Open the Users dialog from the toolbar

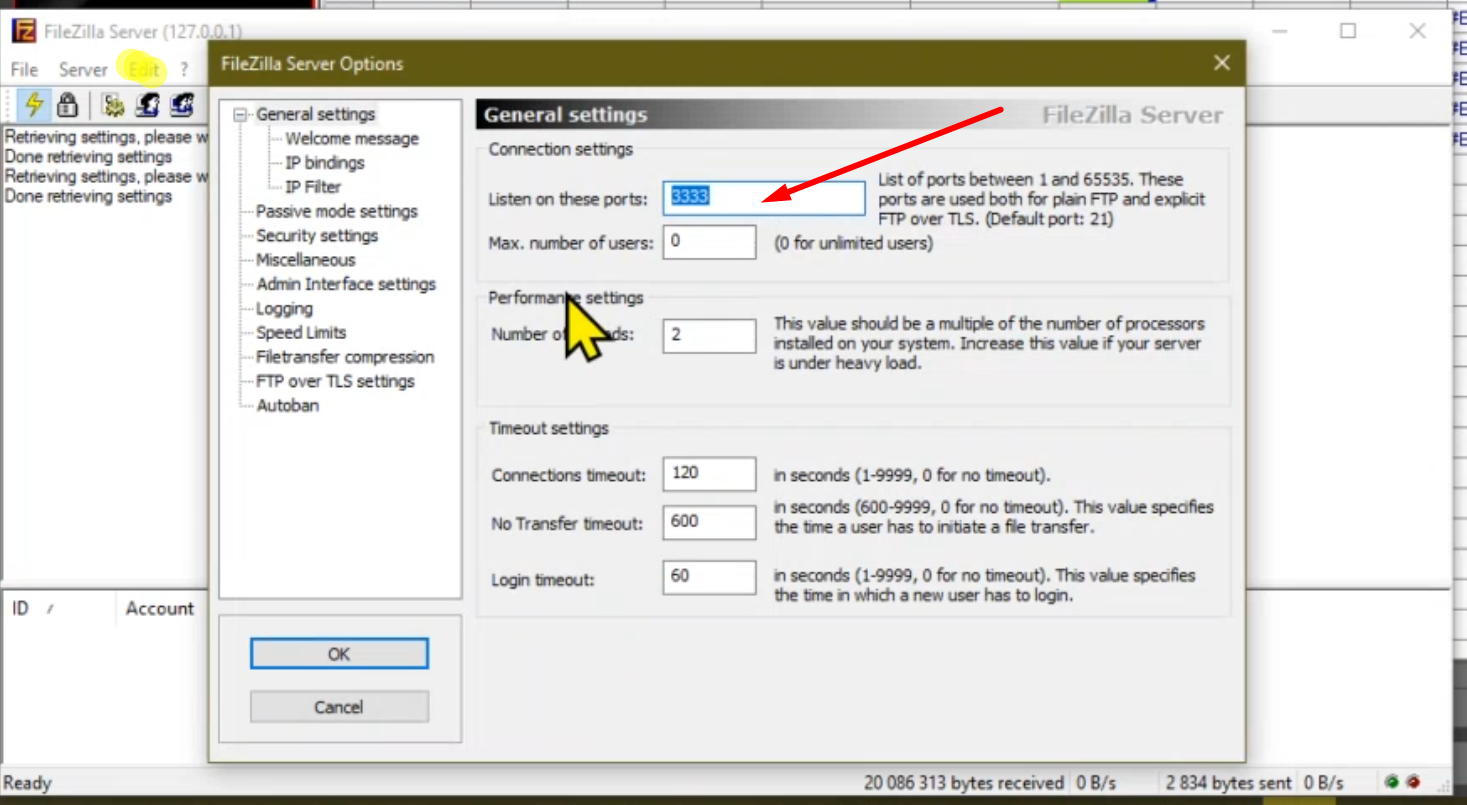coord(147,106)
